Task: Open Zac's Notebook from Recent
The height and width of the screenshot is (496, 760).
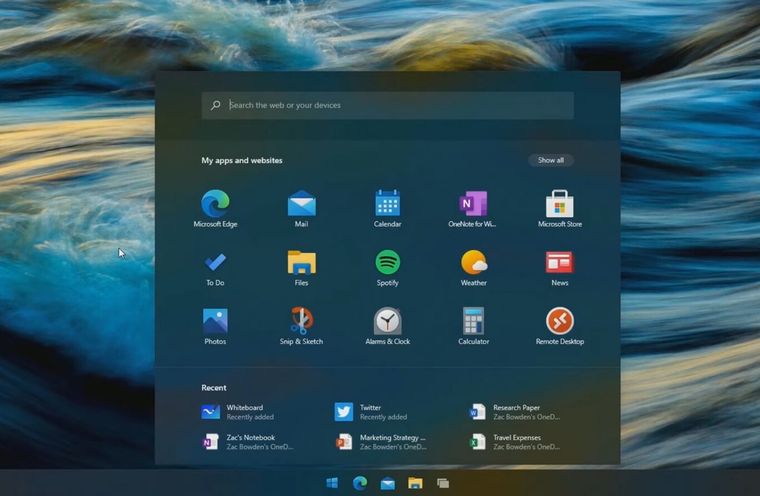Action: pyautogui.click(x=248, y=442)
